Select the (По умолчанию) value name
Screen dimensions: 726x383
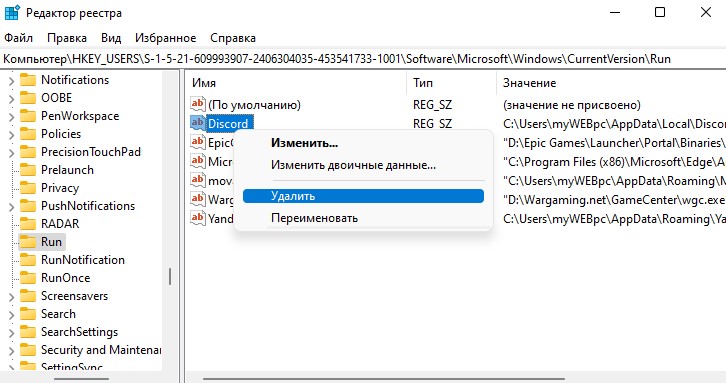tap(254, 105)
